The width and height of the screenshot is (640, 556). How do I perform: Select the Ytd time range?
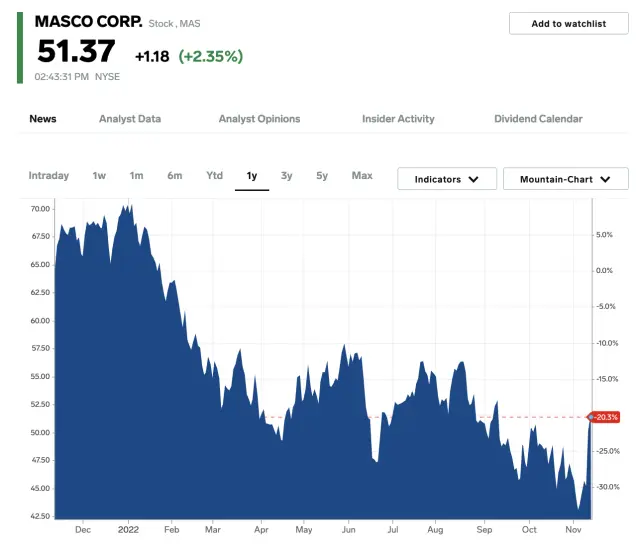point(214,176)
